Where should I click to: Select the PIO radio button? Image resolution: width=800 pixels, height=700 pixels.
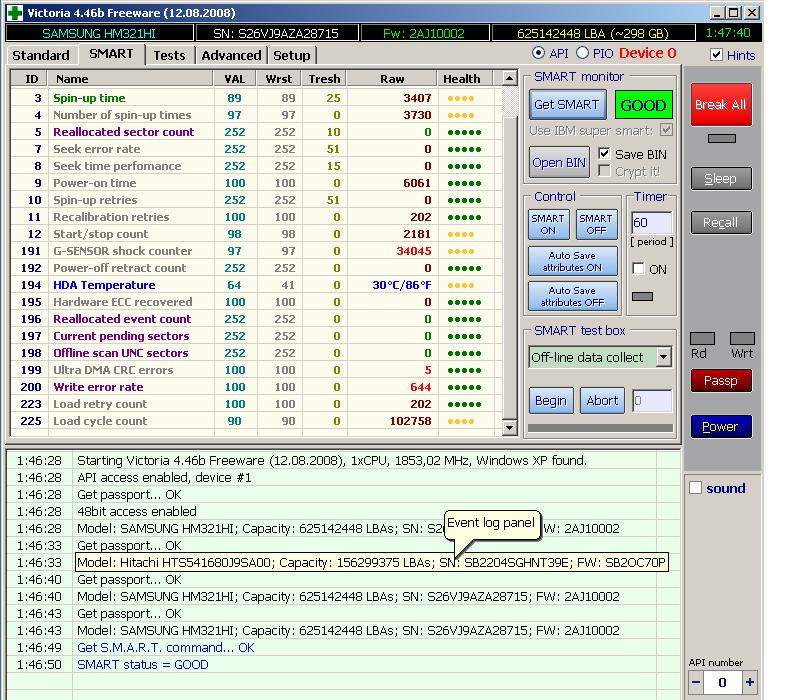click(x=583, y=53)
